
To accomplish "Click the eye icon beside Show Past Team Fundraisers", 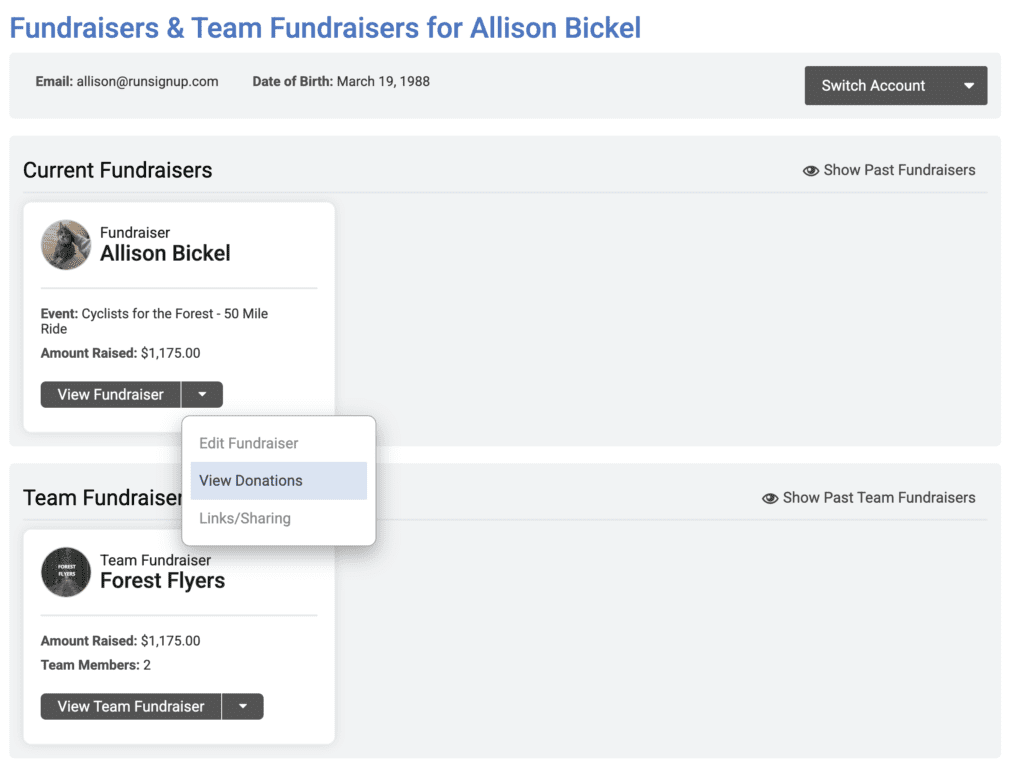I will pyautogui.click(x=770, y=498).
